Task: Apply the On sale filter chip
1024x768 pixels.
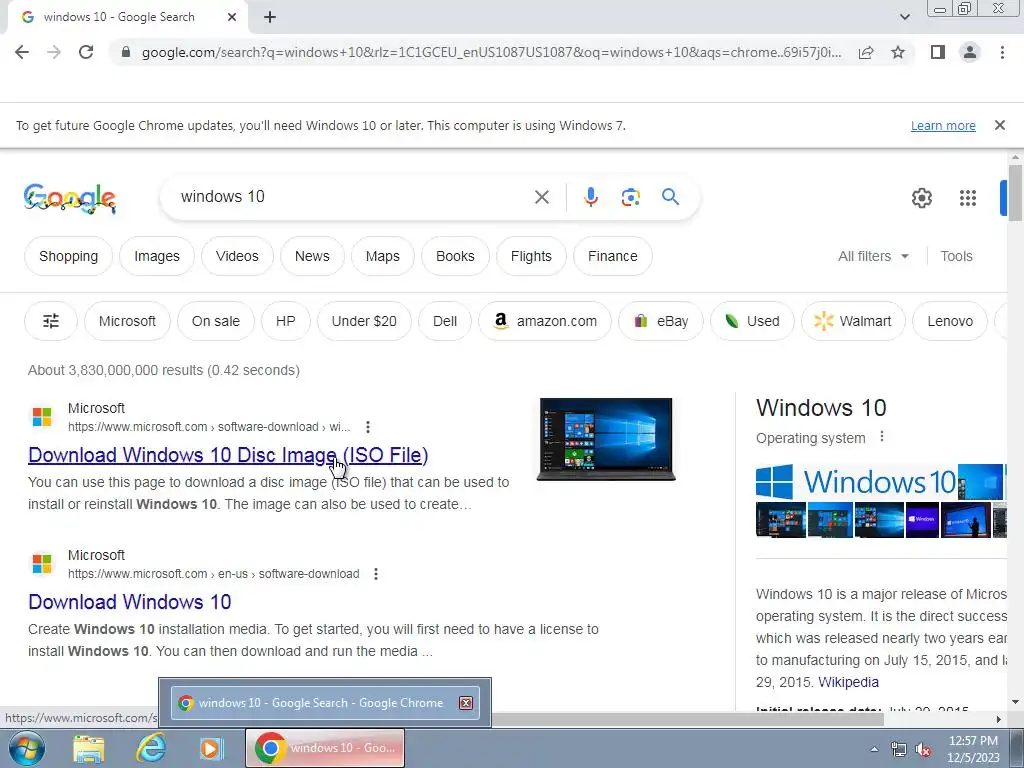Action: 216,321
